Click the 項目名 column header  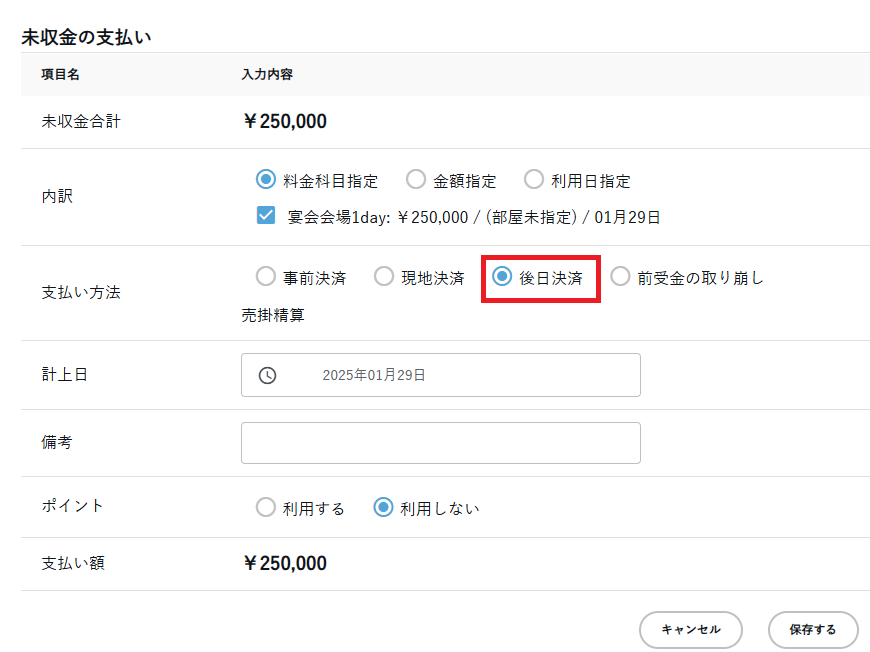[60, 75]
